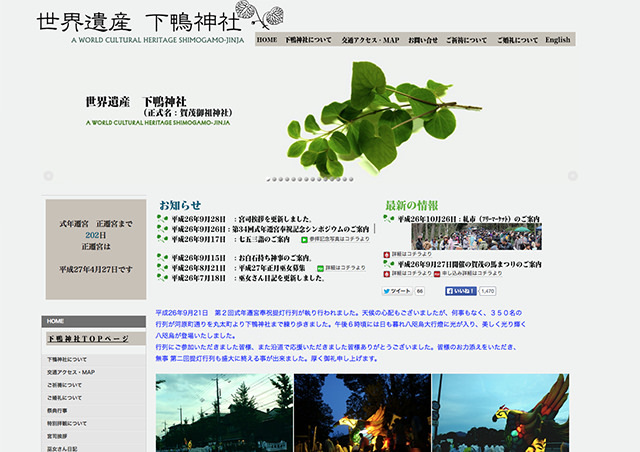
Task: Go to next slide with right arrow
Action: click(x=573, y=176)
